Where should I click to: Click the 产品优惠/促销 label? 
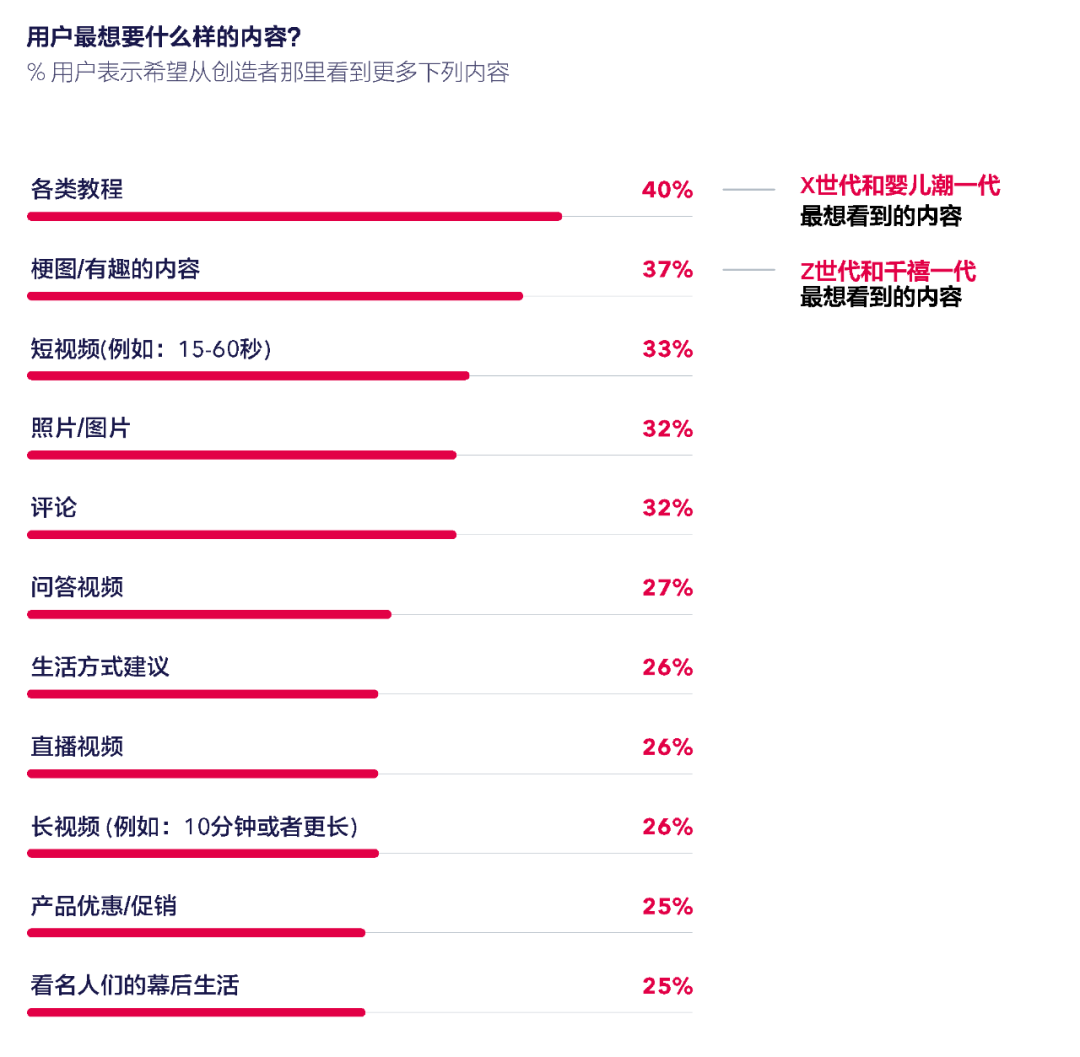click(104, 906)
